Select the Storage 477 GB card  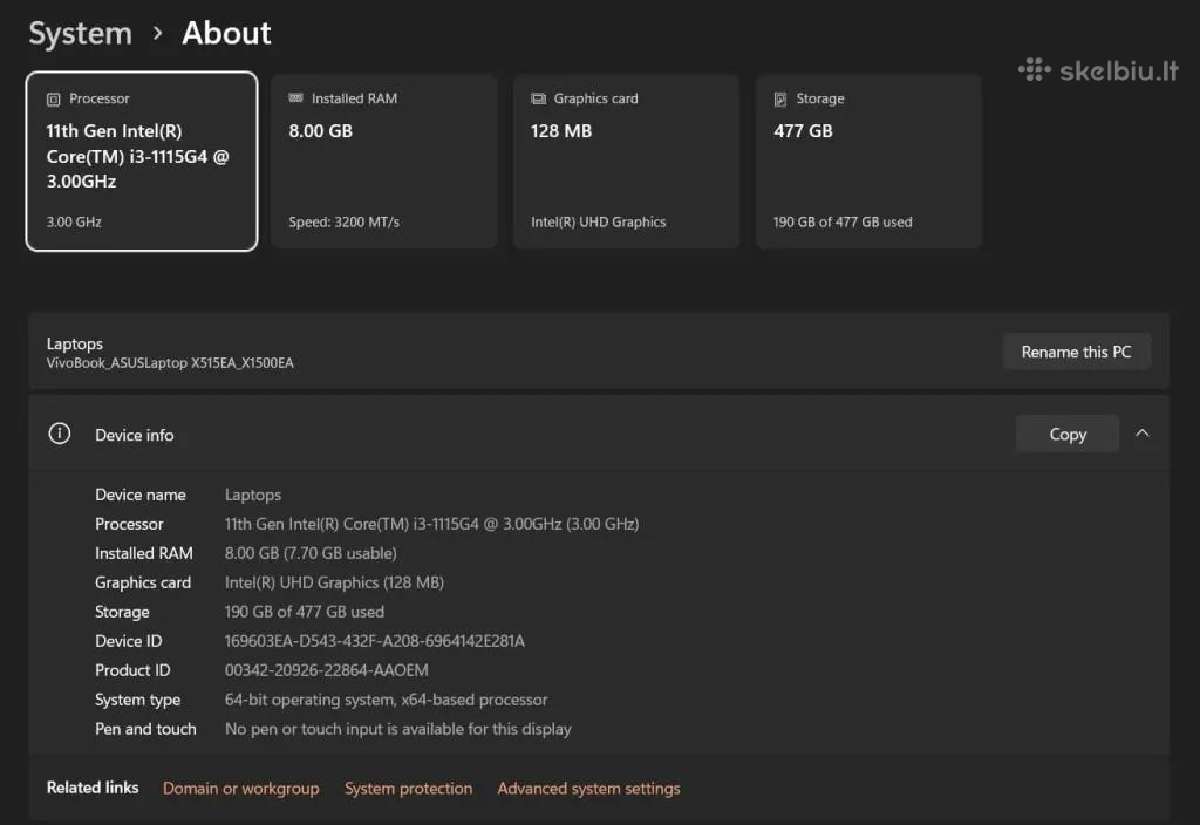click(x=869, y=161)
